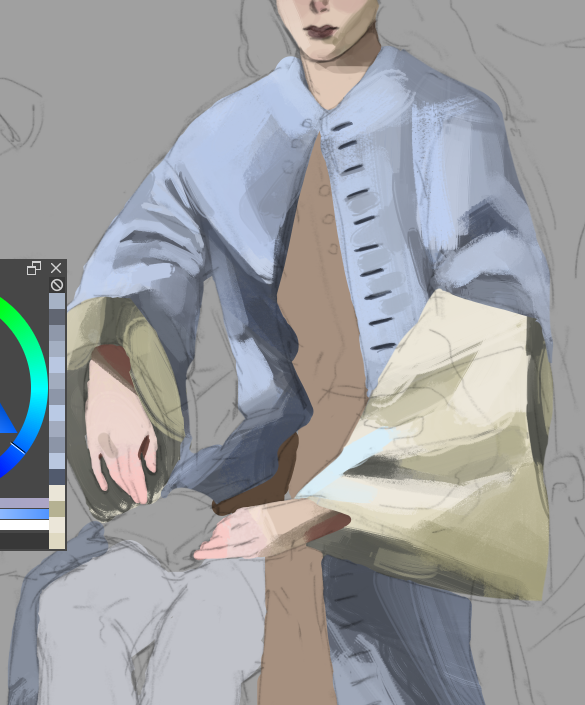The height and width of the screenshot is (705, 585).
Task: Pick the dark slate gray second swatch
Action: pos(57,317)
